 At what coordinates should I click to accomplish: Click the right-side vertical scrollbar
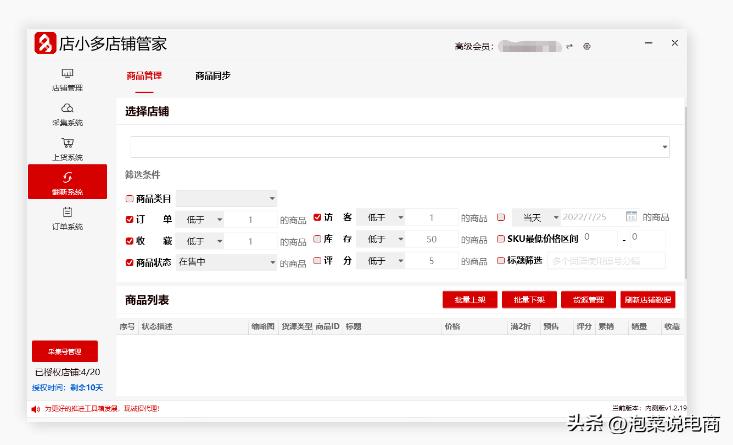pos(685,193)
